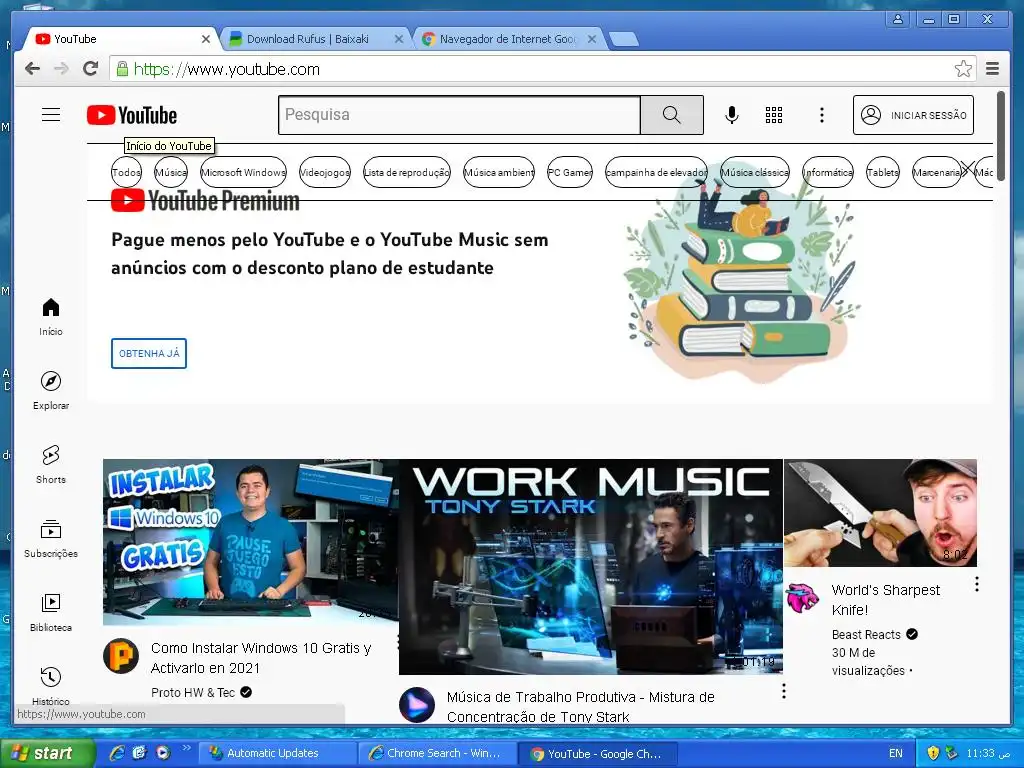Select the Microsoft Windows filter chip
The width and height of the screenshot is (1024, 768).
click(243, 172)
